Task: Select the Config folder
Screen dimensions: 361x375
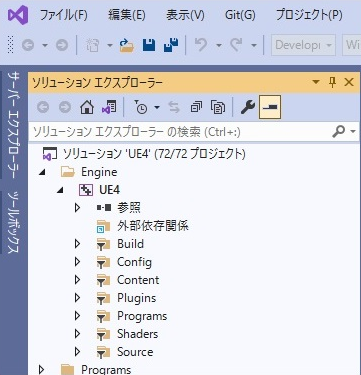Action: (x=134, y=262)
